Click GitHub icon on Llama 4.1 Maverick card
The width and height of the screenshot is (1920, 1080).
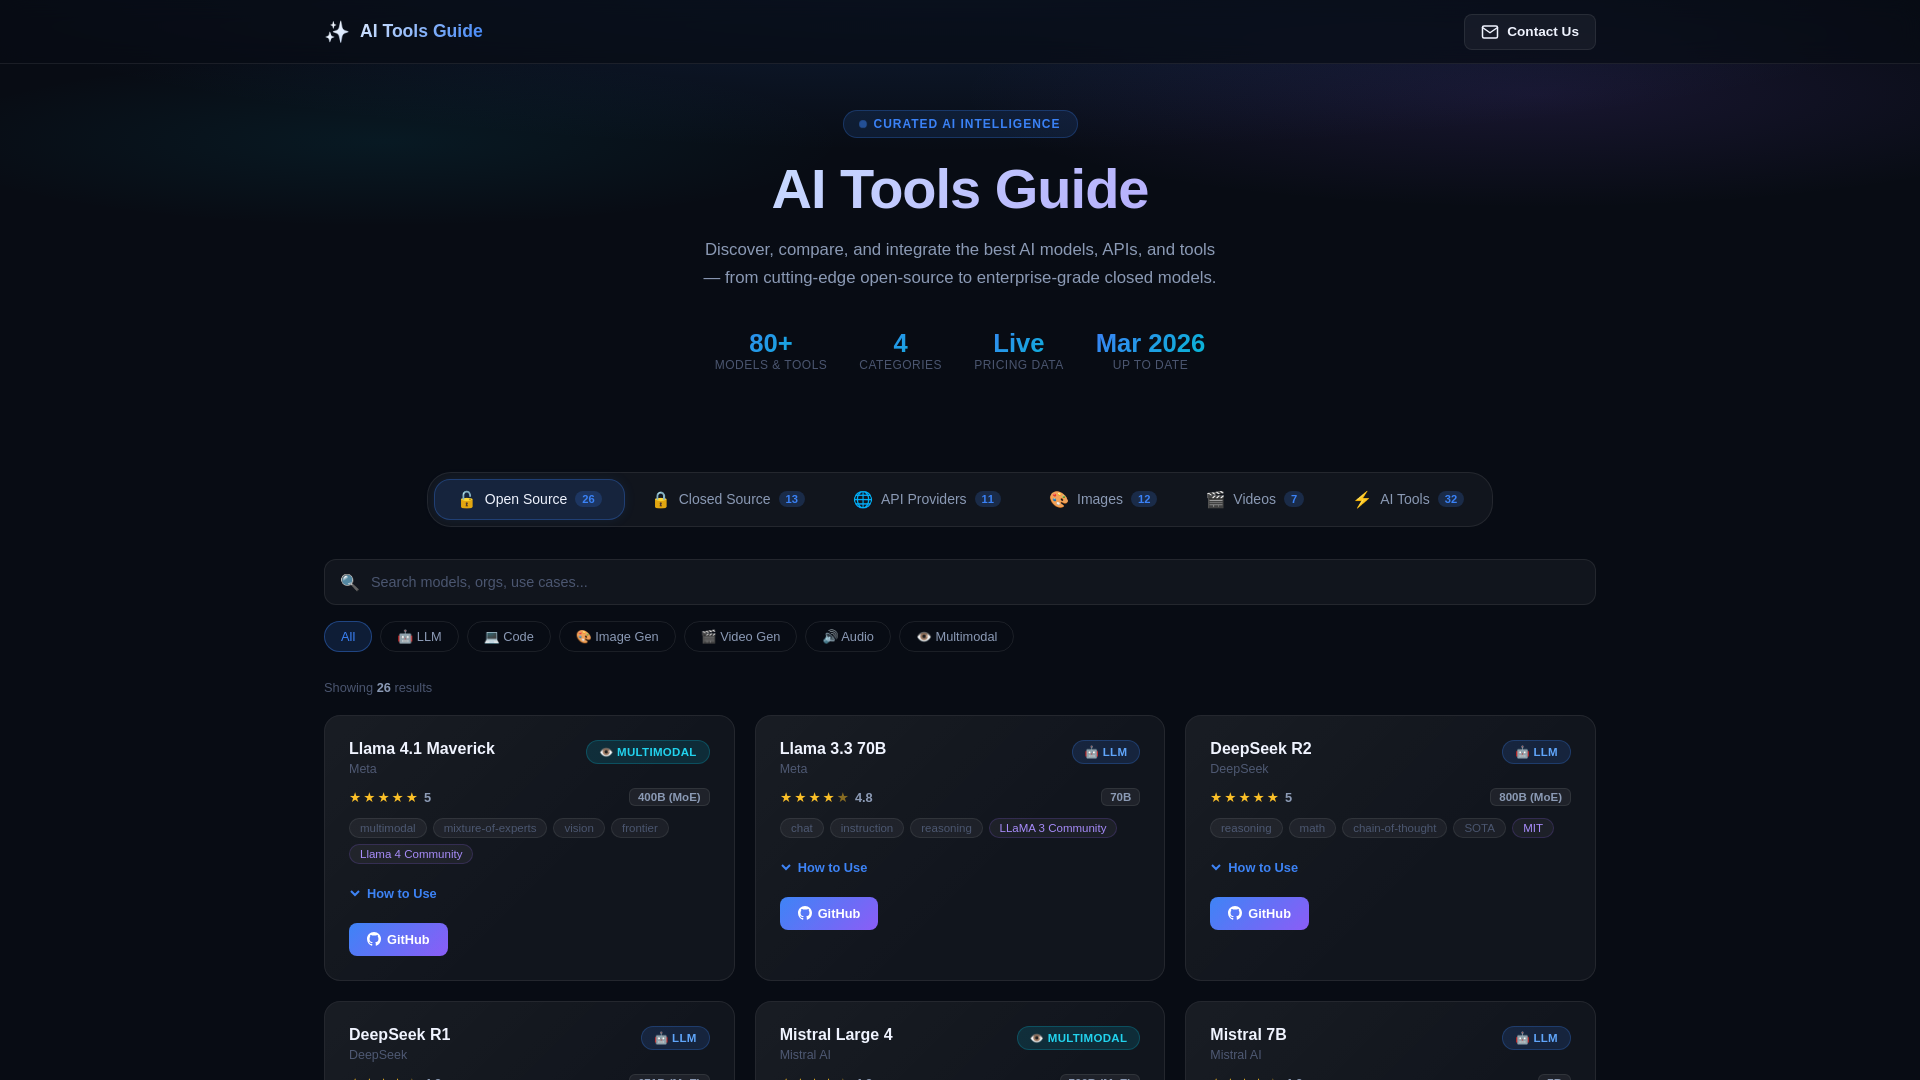[x=374, y=939]
